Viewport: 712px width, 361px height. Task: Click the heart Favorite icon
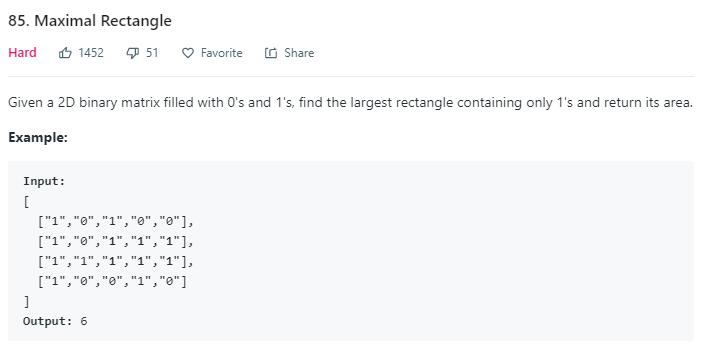point(188,53)
